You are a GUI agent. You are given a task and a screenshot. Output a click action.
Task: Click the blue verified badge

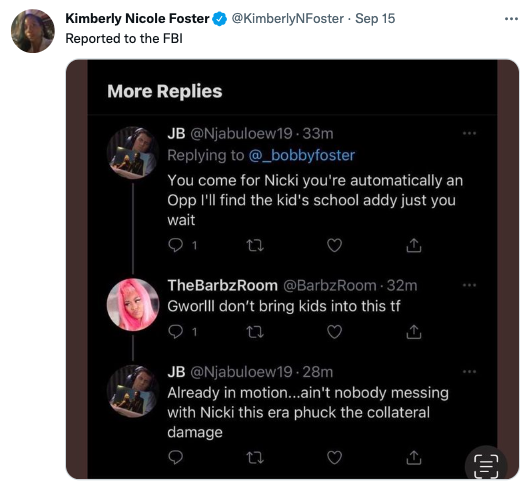tap(220, 19)
